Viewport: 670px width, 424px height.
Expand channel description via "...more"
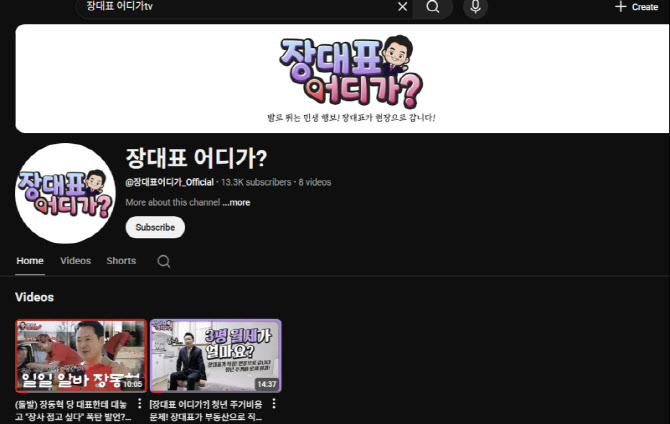coord(236,202)
